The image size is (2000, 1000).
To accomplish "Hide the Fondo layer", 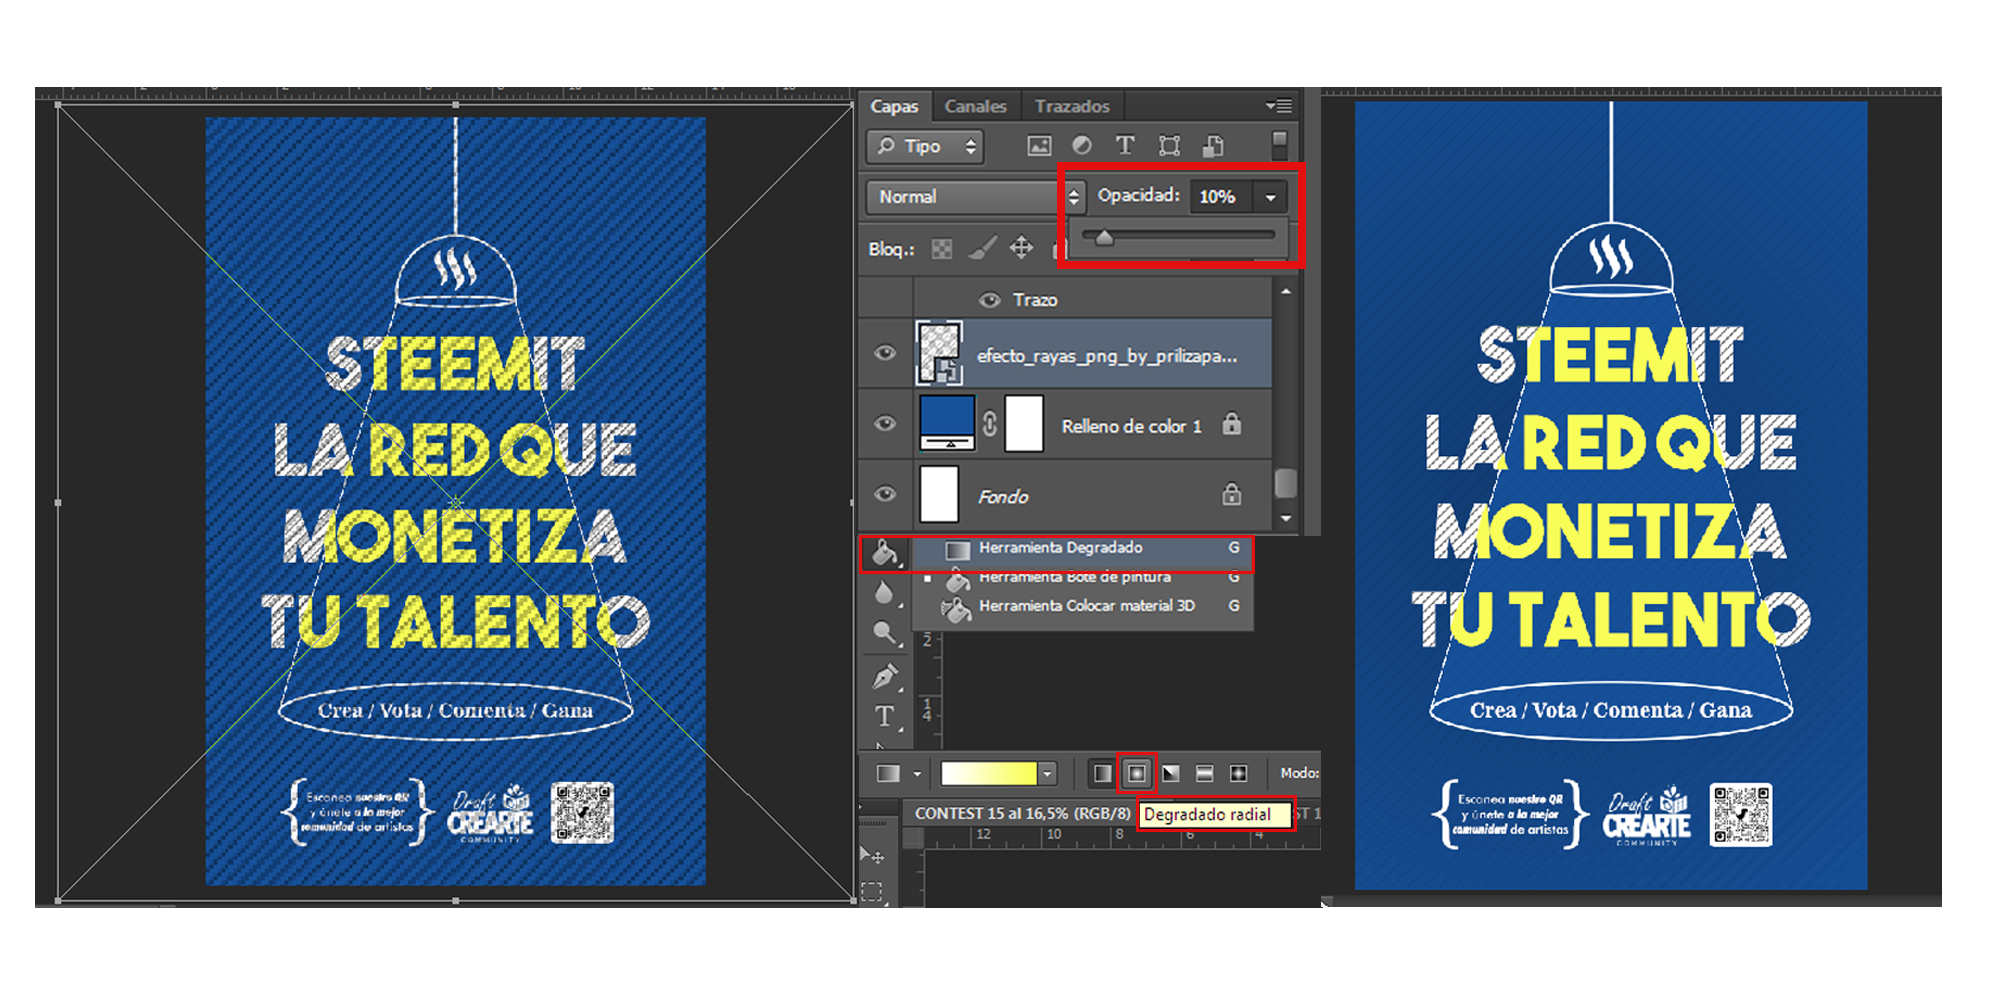I will click(x=885, y=494).
